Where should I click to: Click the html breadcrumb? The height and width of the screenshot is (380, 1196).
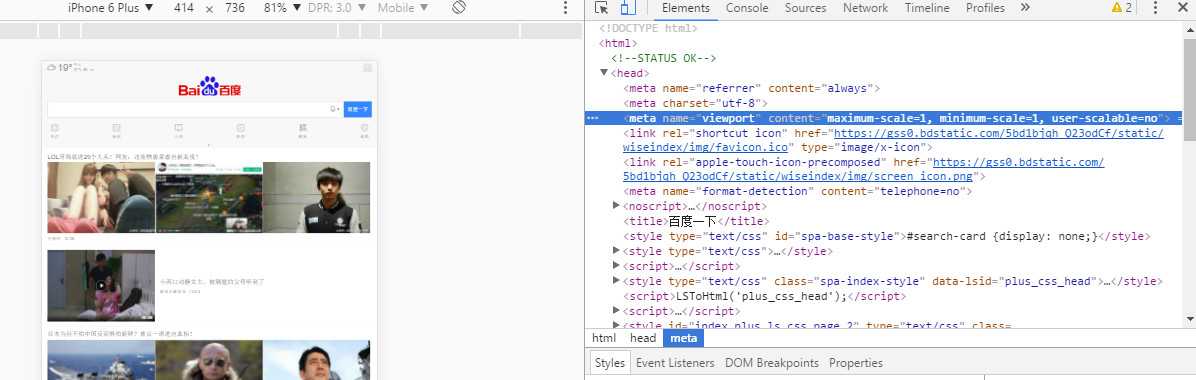click(x=604, y=338)
